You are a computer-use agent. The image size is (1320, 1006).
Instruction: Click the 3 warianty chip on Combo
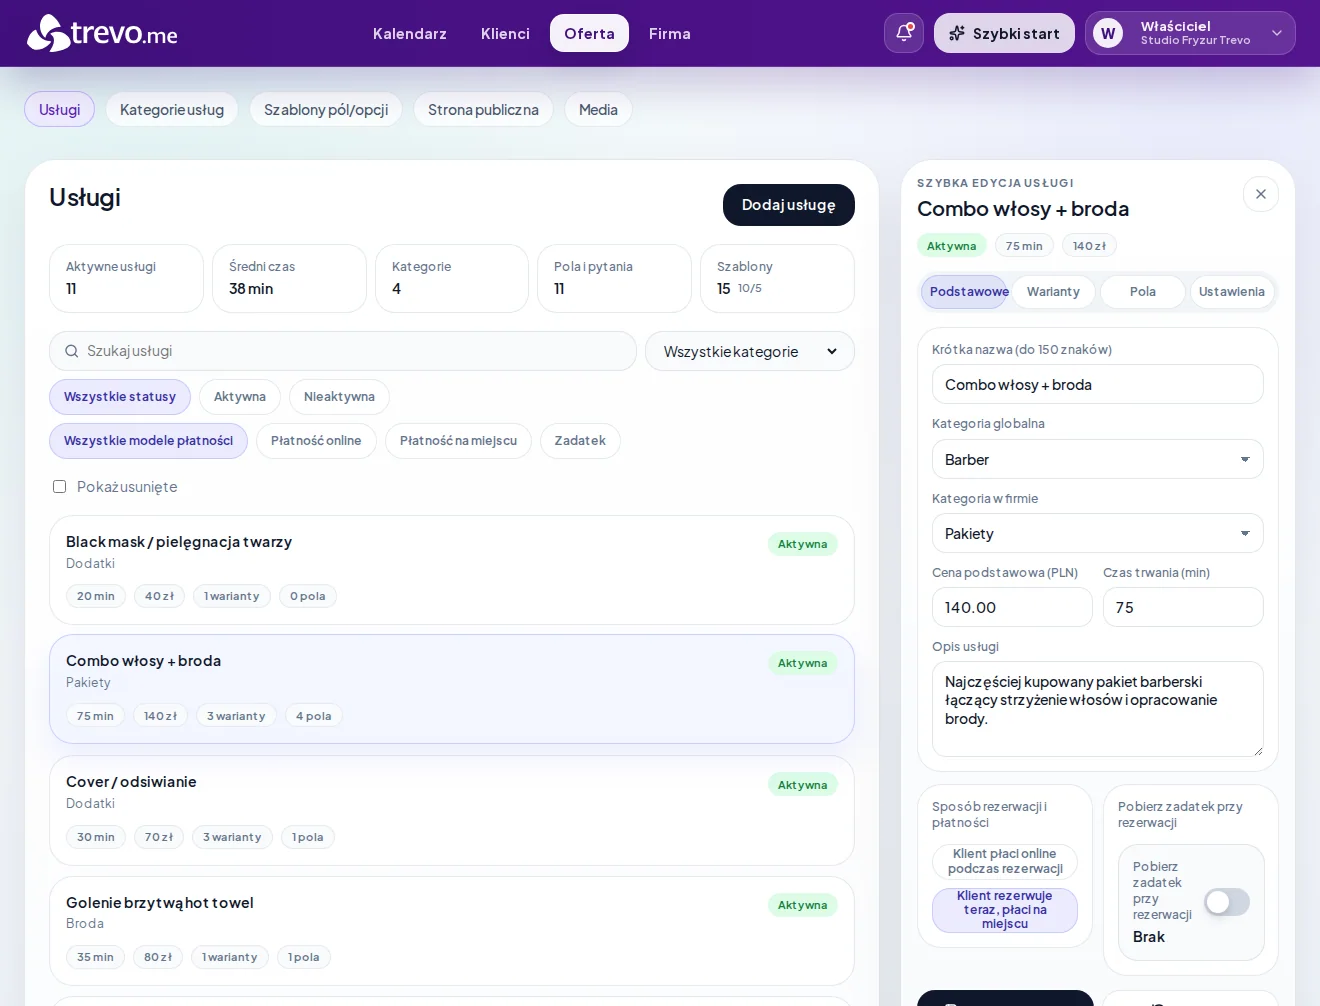236,716
